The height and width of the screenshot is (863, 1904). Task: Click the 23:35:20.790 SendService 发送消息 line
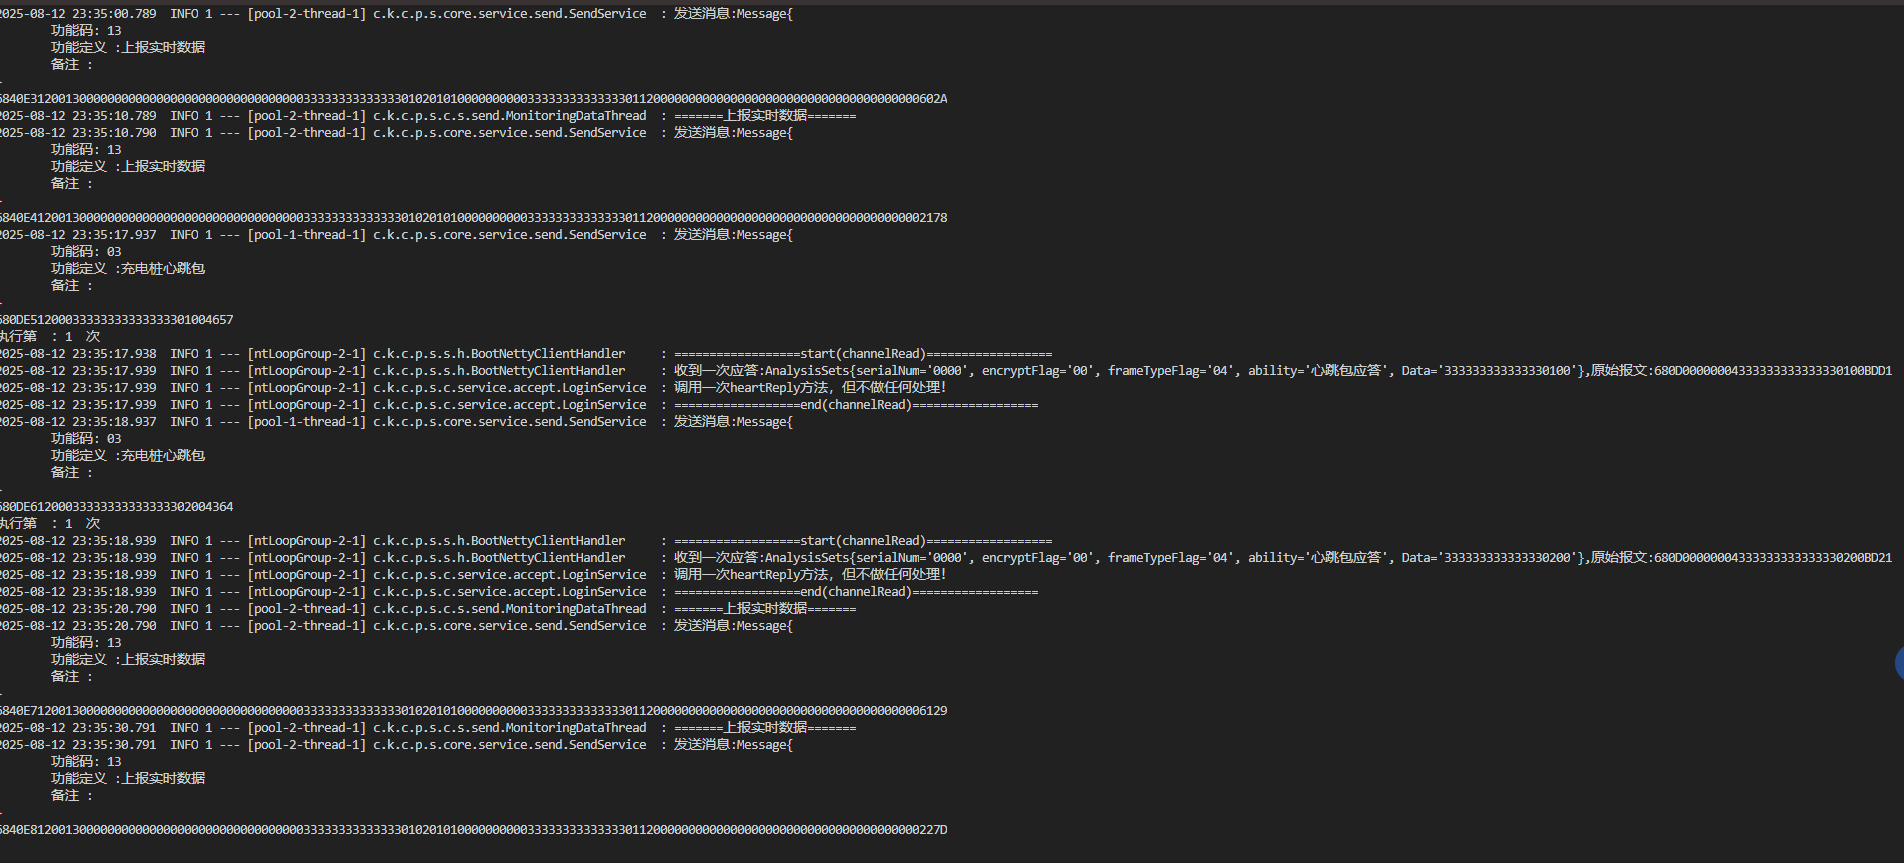(x=400, y=626)
